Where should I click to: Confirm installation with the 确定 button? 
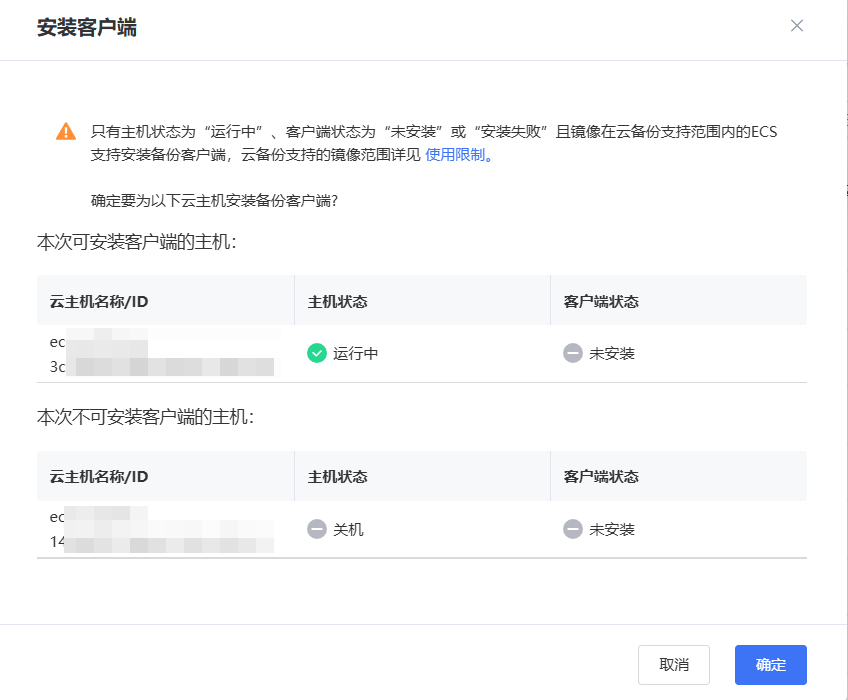(770, 664)
